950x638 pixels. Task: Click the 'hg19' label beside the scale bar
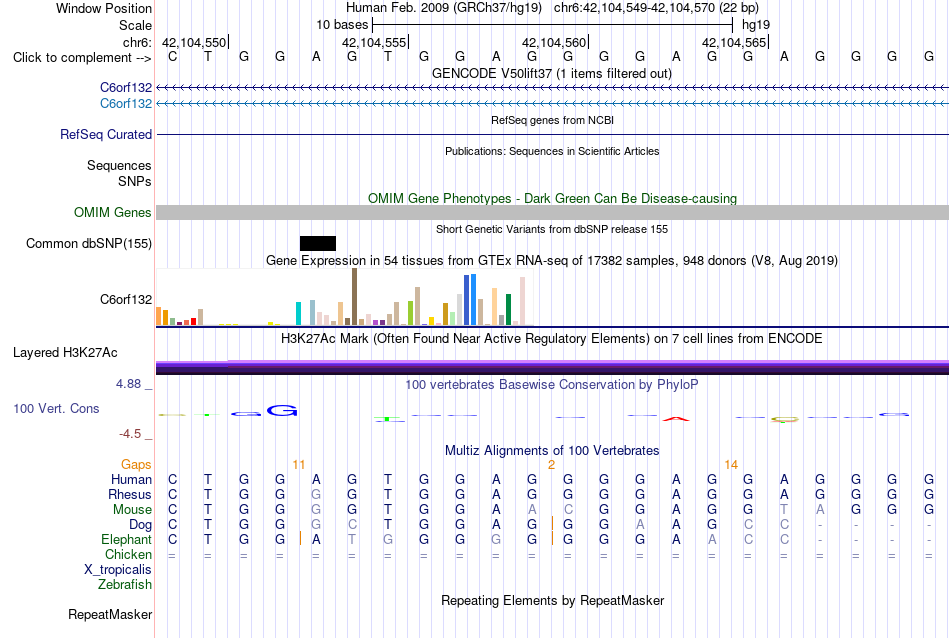(x=756, y=25)
